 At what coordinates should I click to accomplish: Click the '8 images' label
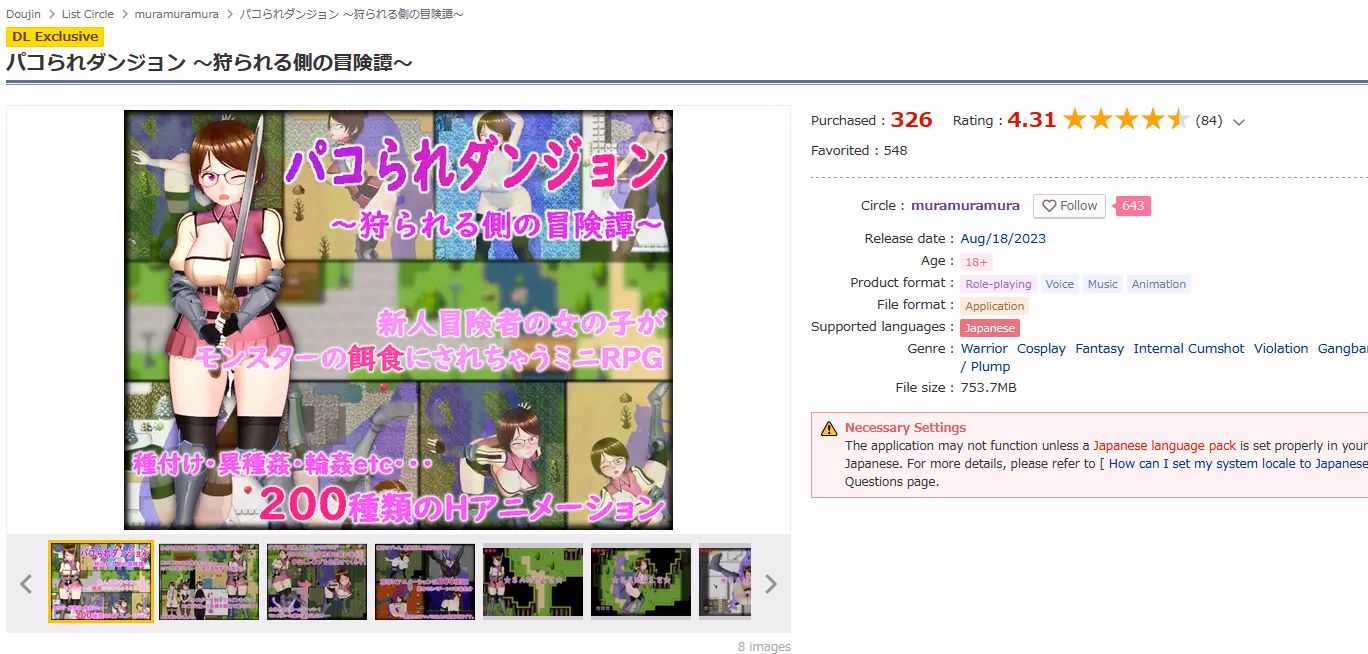[764, 647]
